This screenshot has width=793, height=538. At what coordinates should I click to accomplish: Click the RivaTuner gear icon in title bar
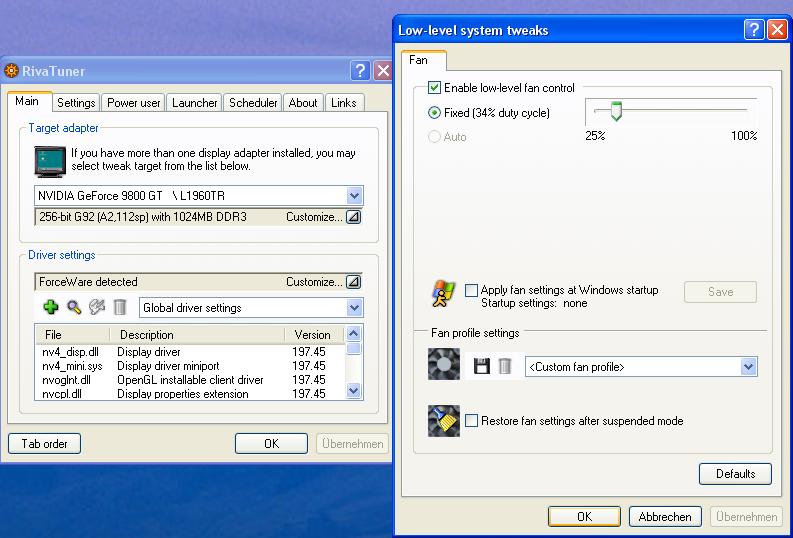pyautogui.click(x=11, y=71)
